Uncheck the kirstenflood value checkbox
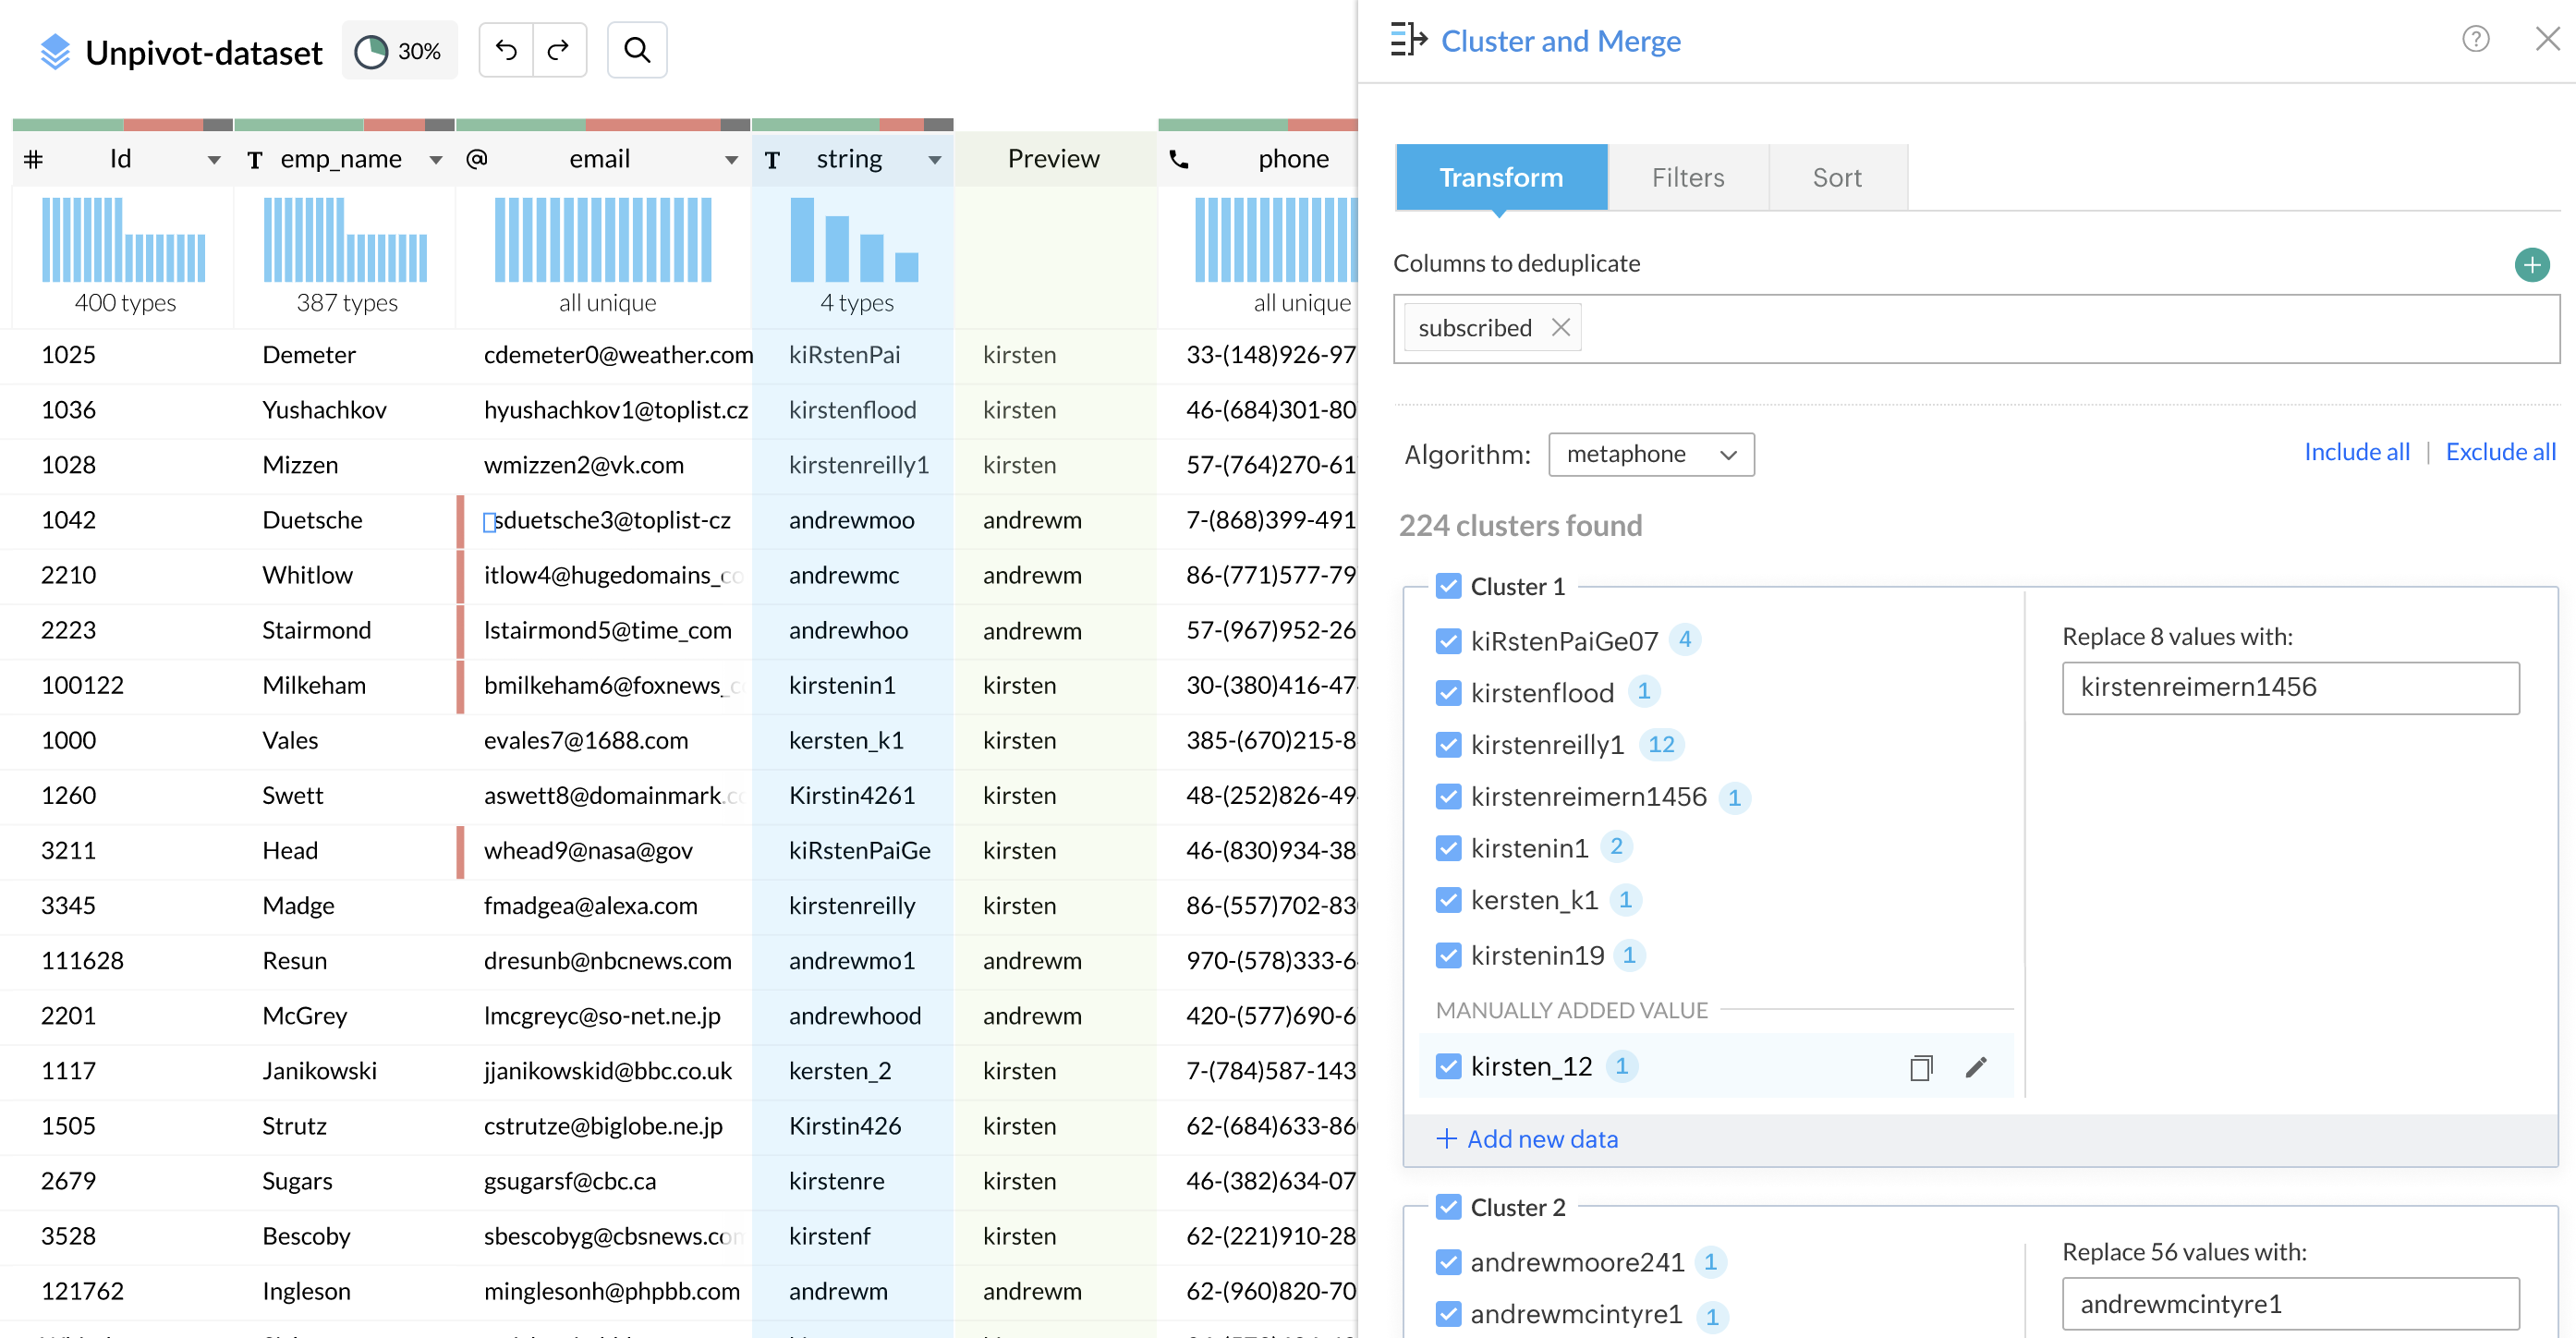Viewport: 2576px width, 1338px height. (1448, 692)
